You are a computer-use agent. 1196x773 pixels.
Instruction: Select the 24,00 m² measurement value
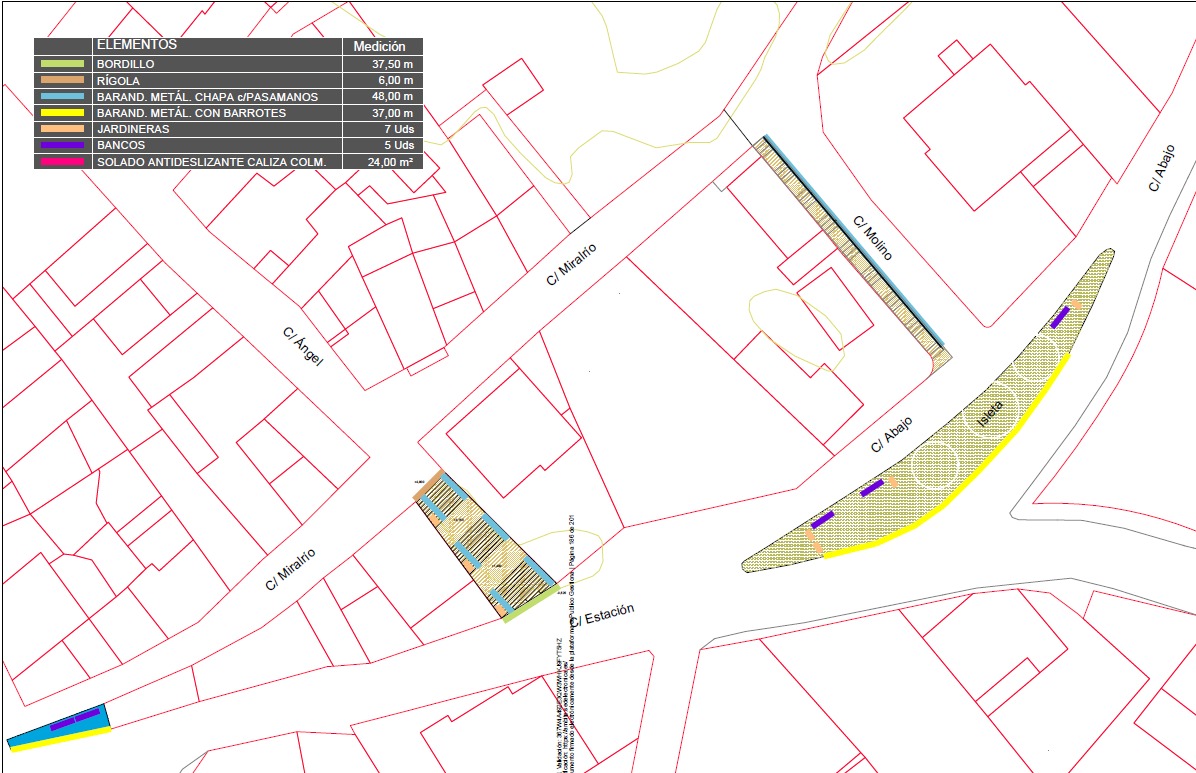pyautogui.click(x=391, y=162)
